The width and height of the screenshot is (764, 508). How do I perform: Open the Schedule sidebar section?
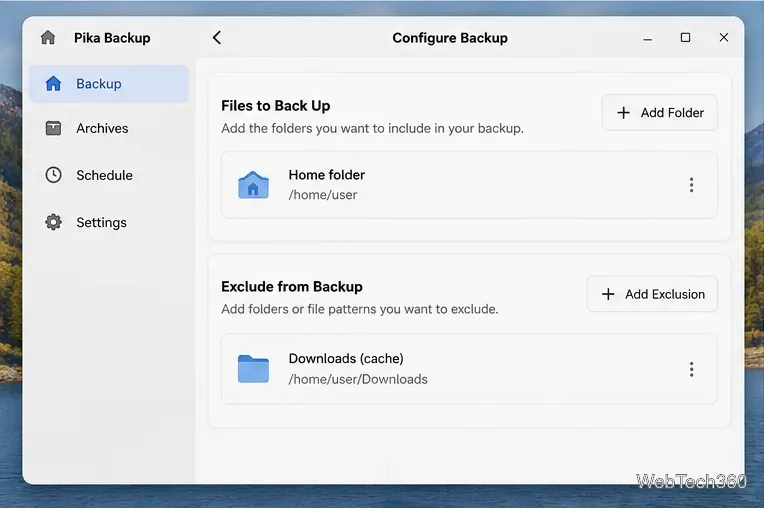(x=109, y=175)
